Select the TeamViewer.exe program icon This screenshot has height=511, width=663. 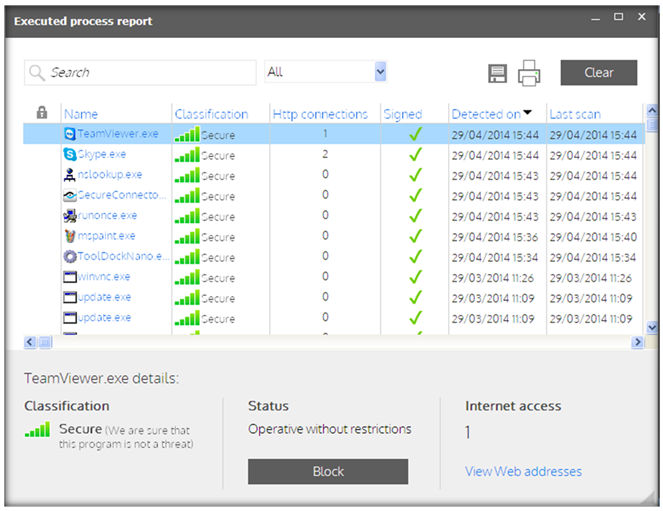(70, 134)
